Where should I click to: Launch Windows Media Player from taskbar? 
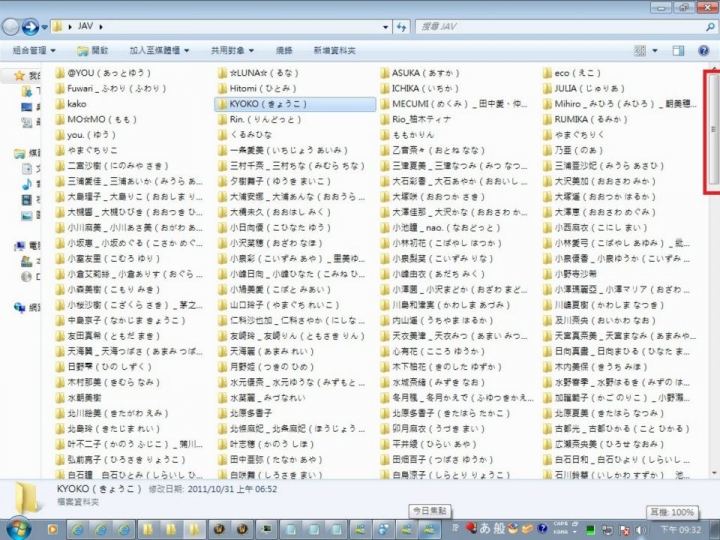tap(52, 529)
